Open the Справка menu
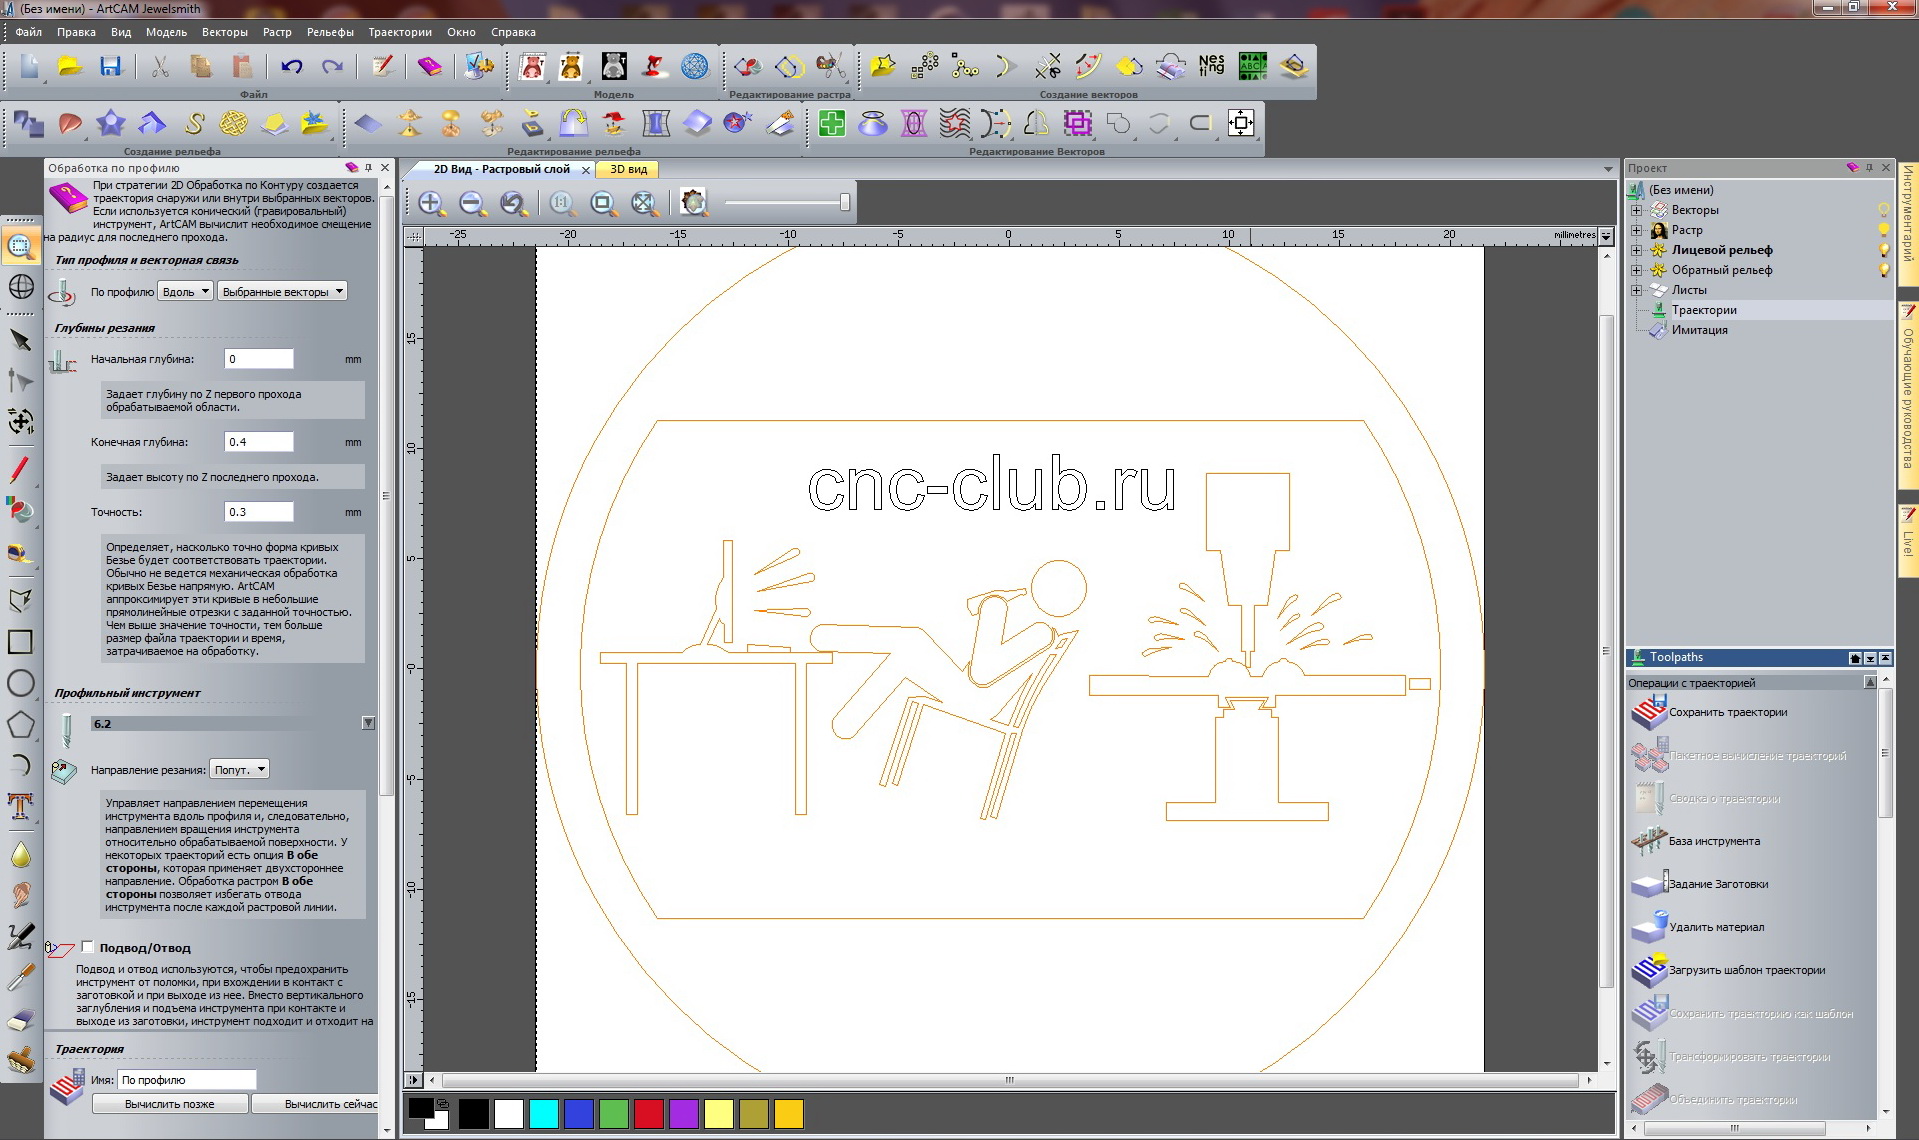The height and width of the screenshot is (1140, 1919). coord(513,32)
